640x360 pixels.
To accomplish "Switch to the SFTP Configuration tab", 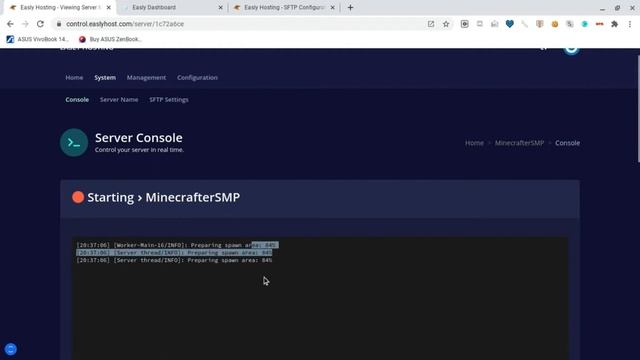I will tap(284, 7).
